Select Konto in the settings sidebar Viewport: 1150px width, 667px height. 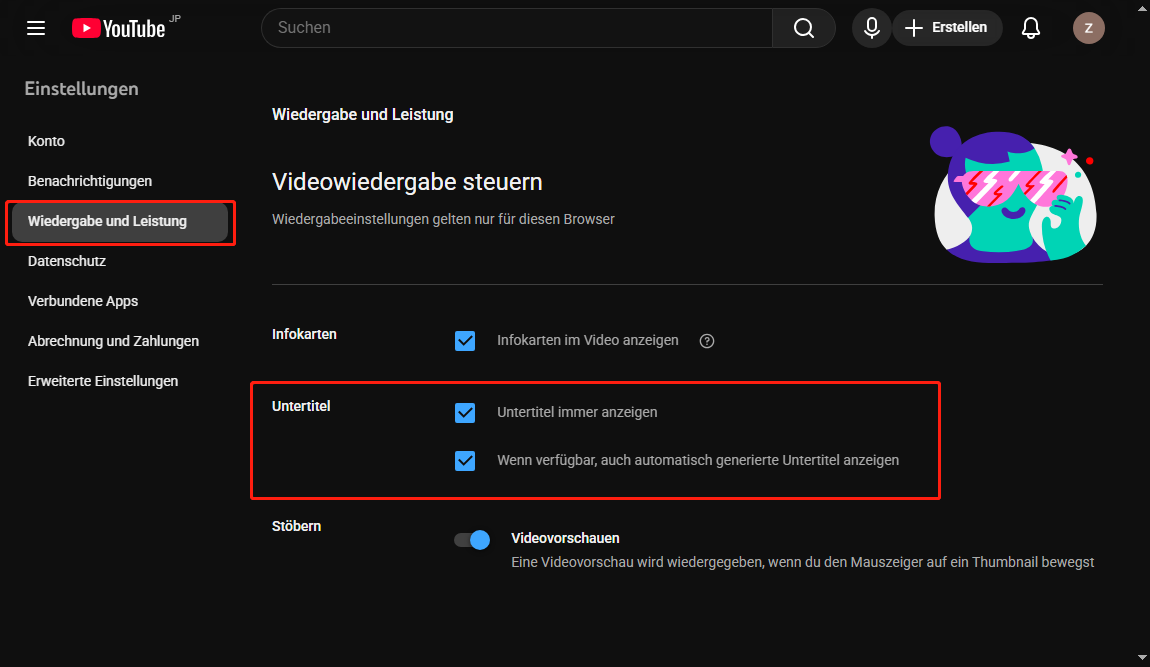46,140
